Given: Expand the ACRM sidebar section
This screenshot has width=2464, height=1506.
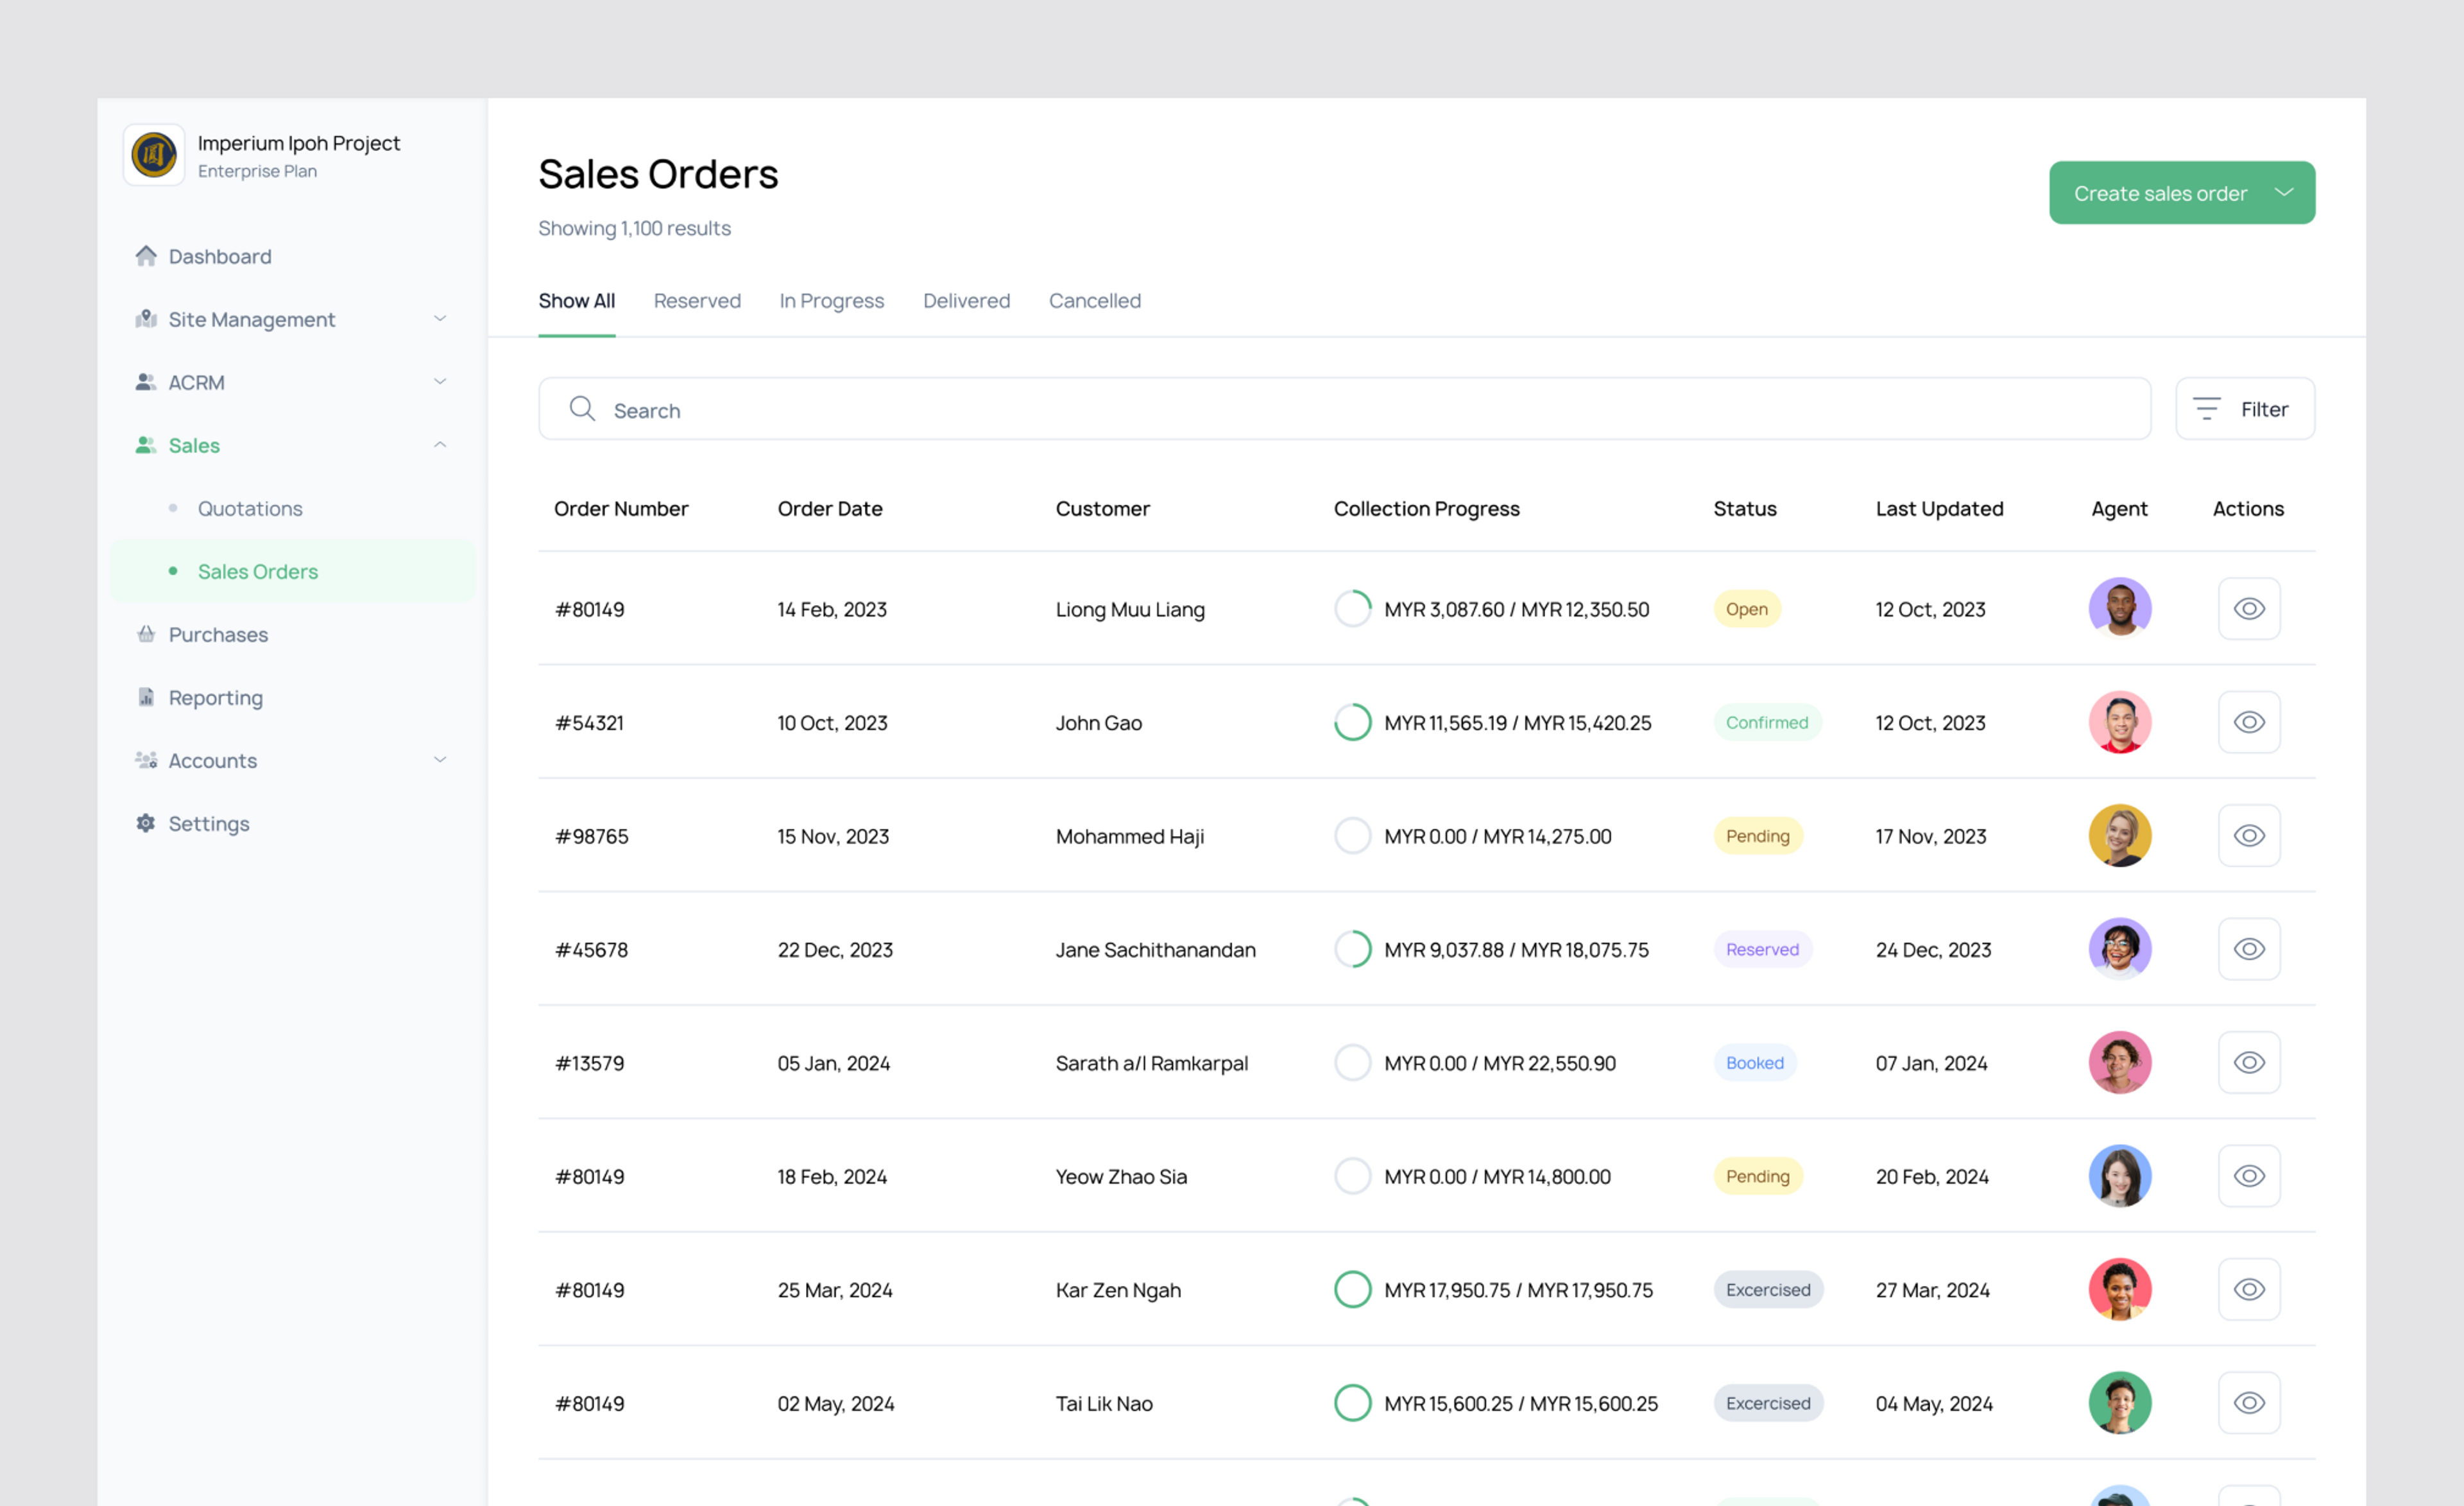Looking at the screenshot, I should (x=440, y=382).
